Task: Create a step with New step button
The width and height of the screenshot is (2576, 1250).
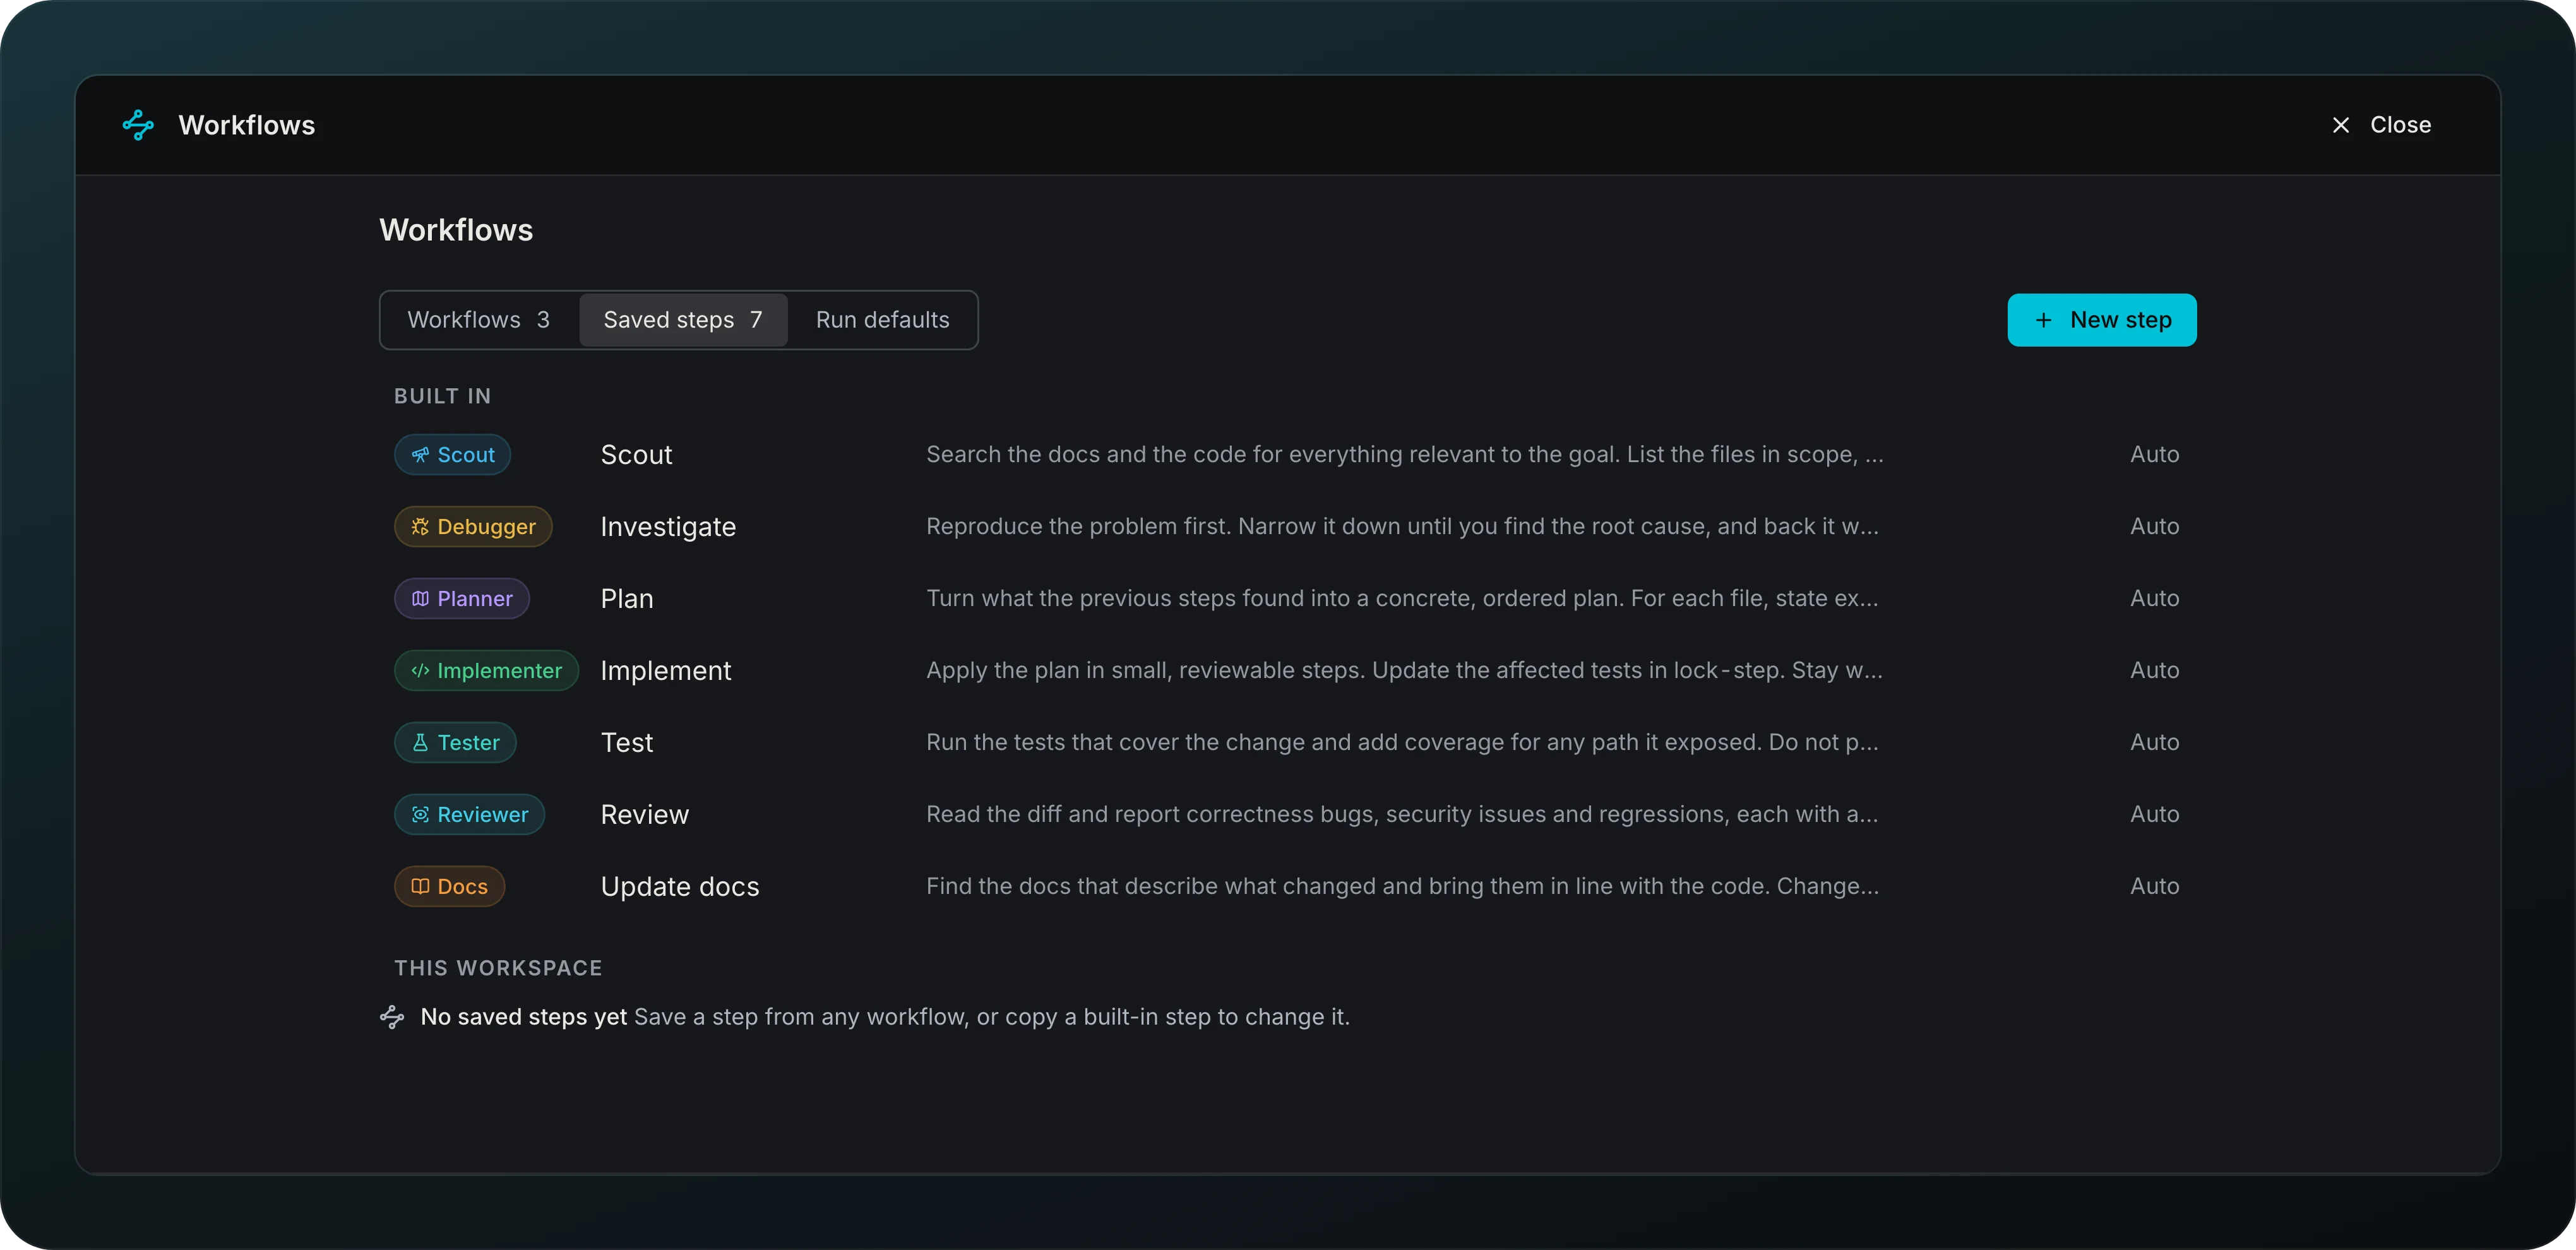Action: 2101,320
